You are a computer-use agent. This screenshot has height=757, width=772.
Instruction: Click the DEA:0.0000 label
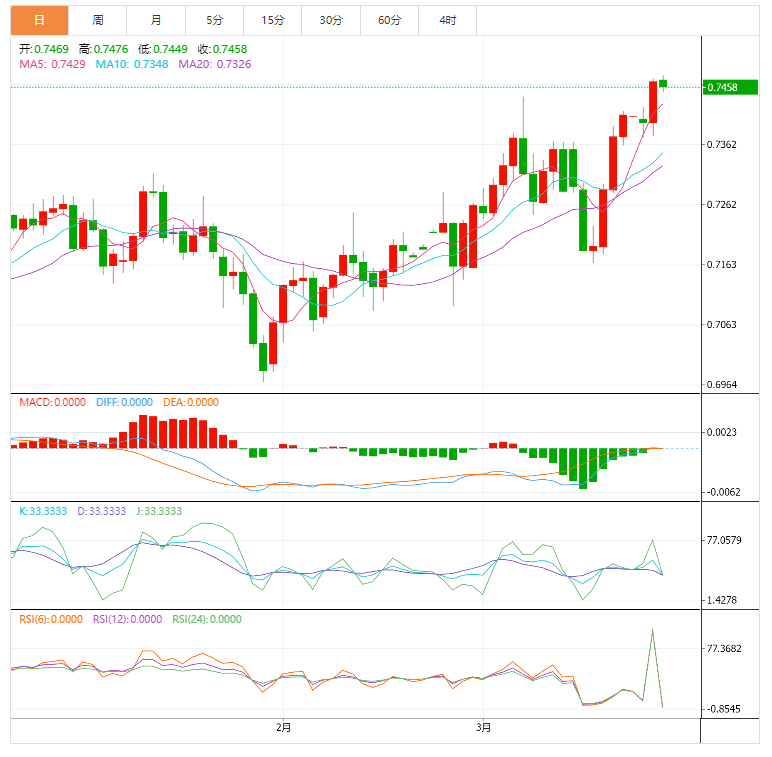click(191, 402)
